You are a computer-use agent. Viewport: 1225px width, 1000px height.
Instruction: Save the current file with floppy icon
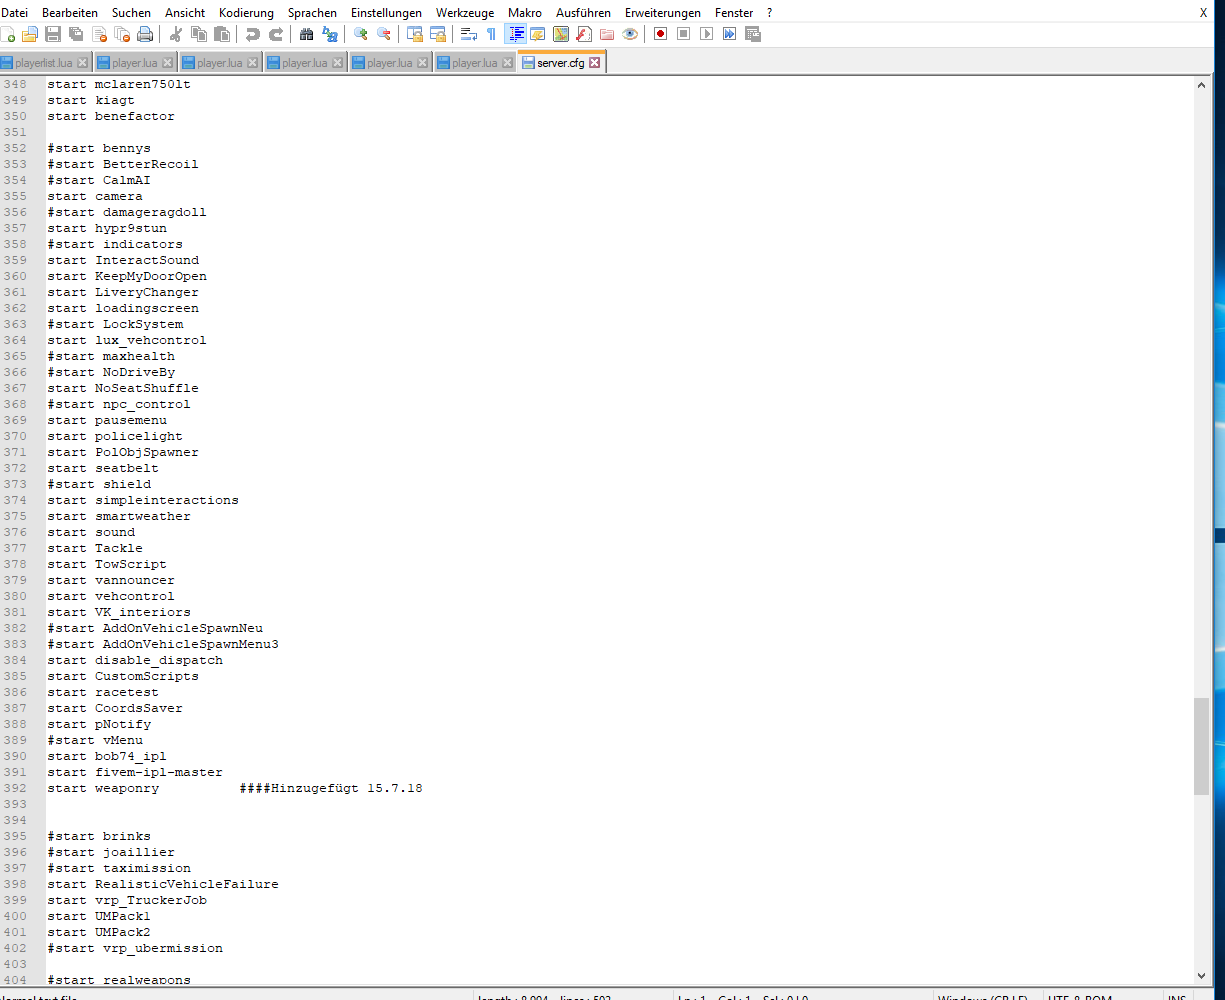[x=53, y=34]
